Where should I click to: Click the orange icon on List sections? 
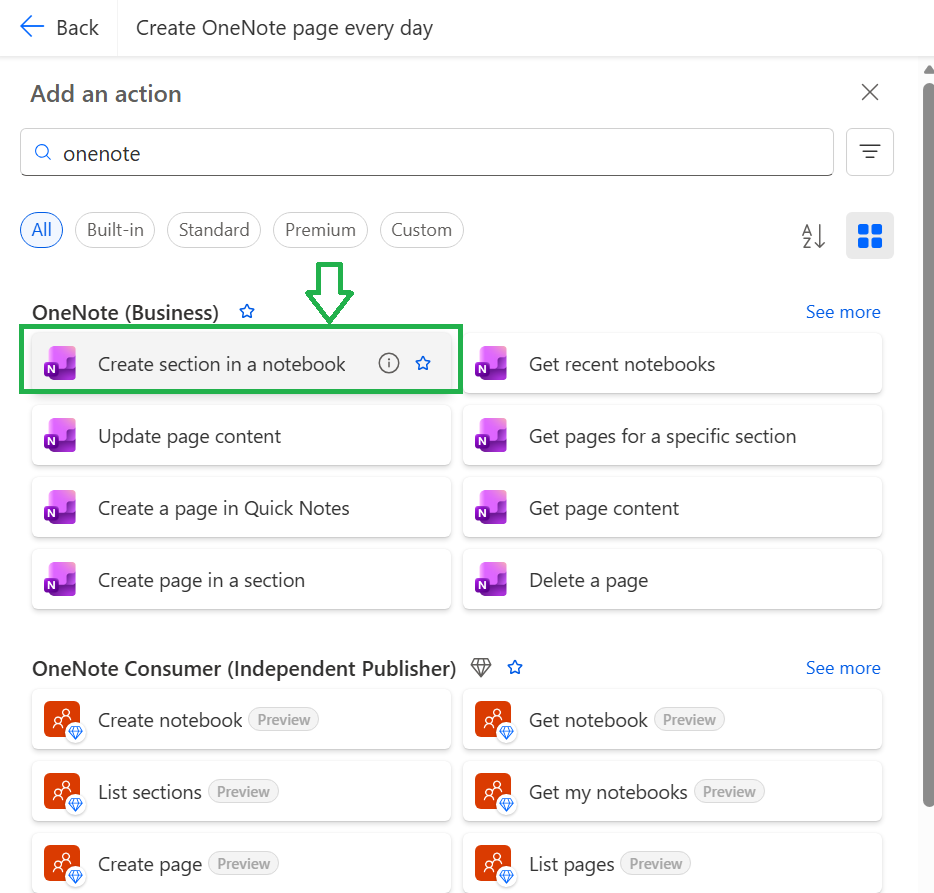64,793
